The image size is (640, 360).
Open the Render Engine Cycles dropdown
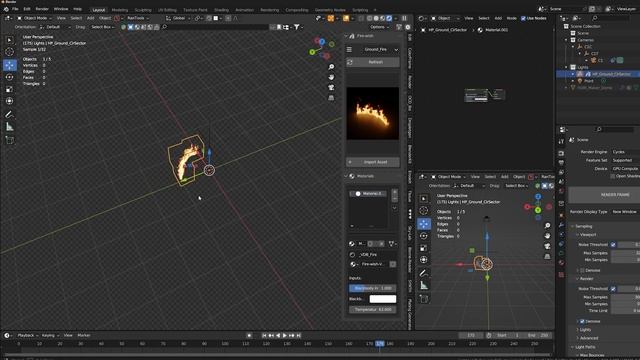pyautogui.click(x=625, y=152)
